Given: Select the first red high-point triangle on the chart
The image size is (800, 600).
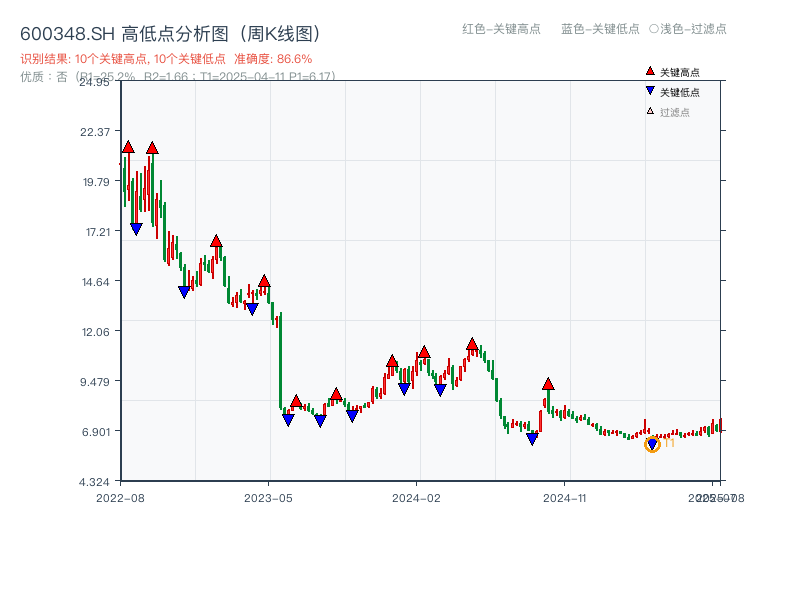Looking at the screenshot, I should (x=127, y=146).
